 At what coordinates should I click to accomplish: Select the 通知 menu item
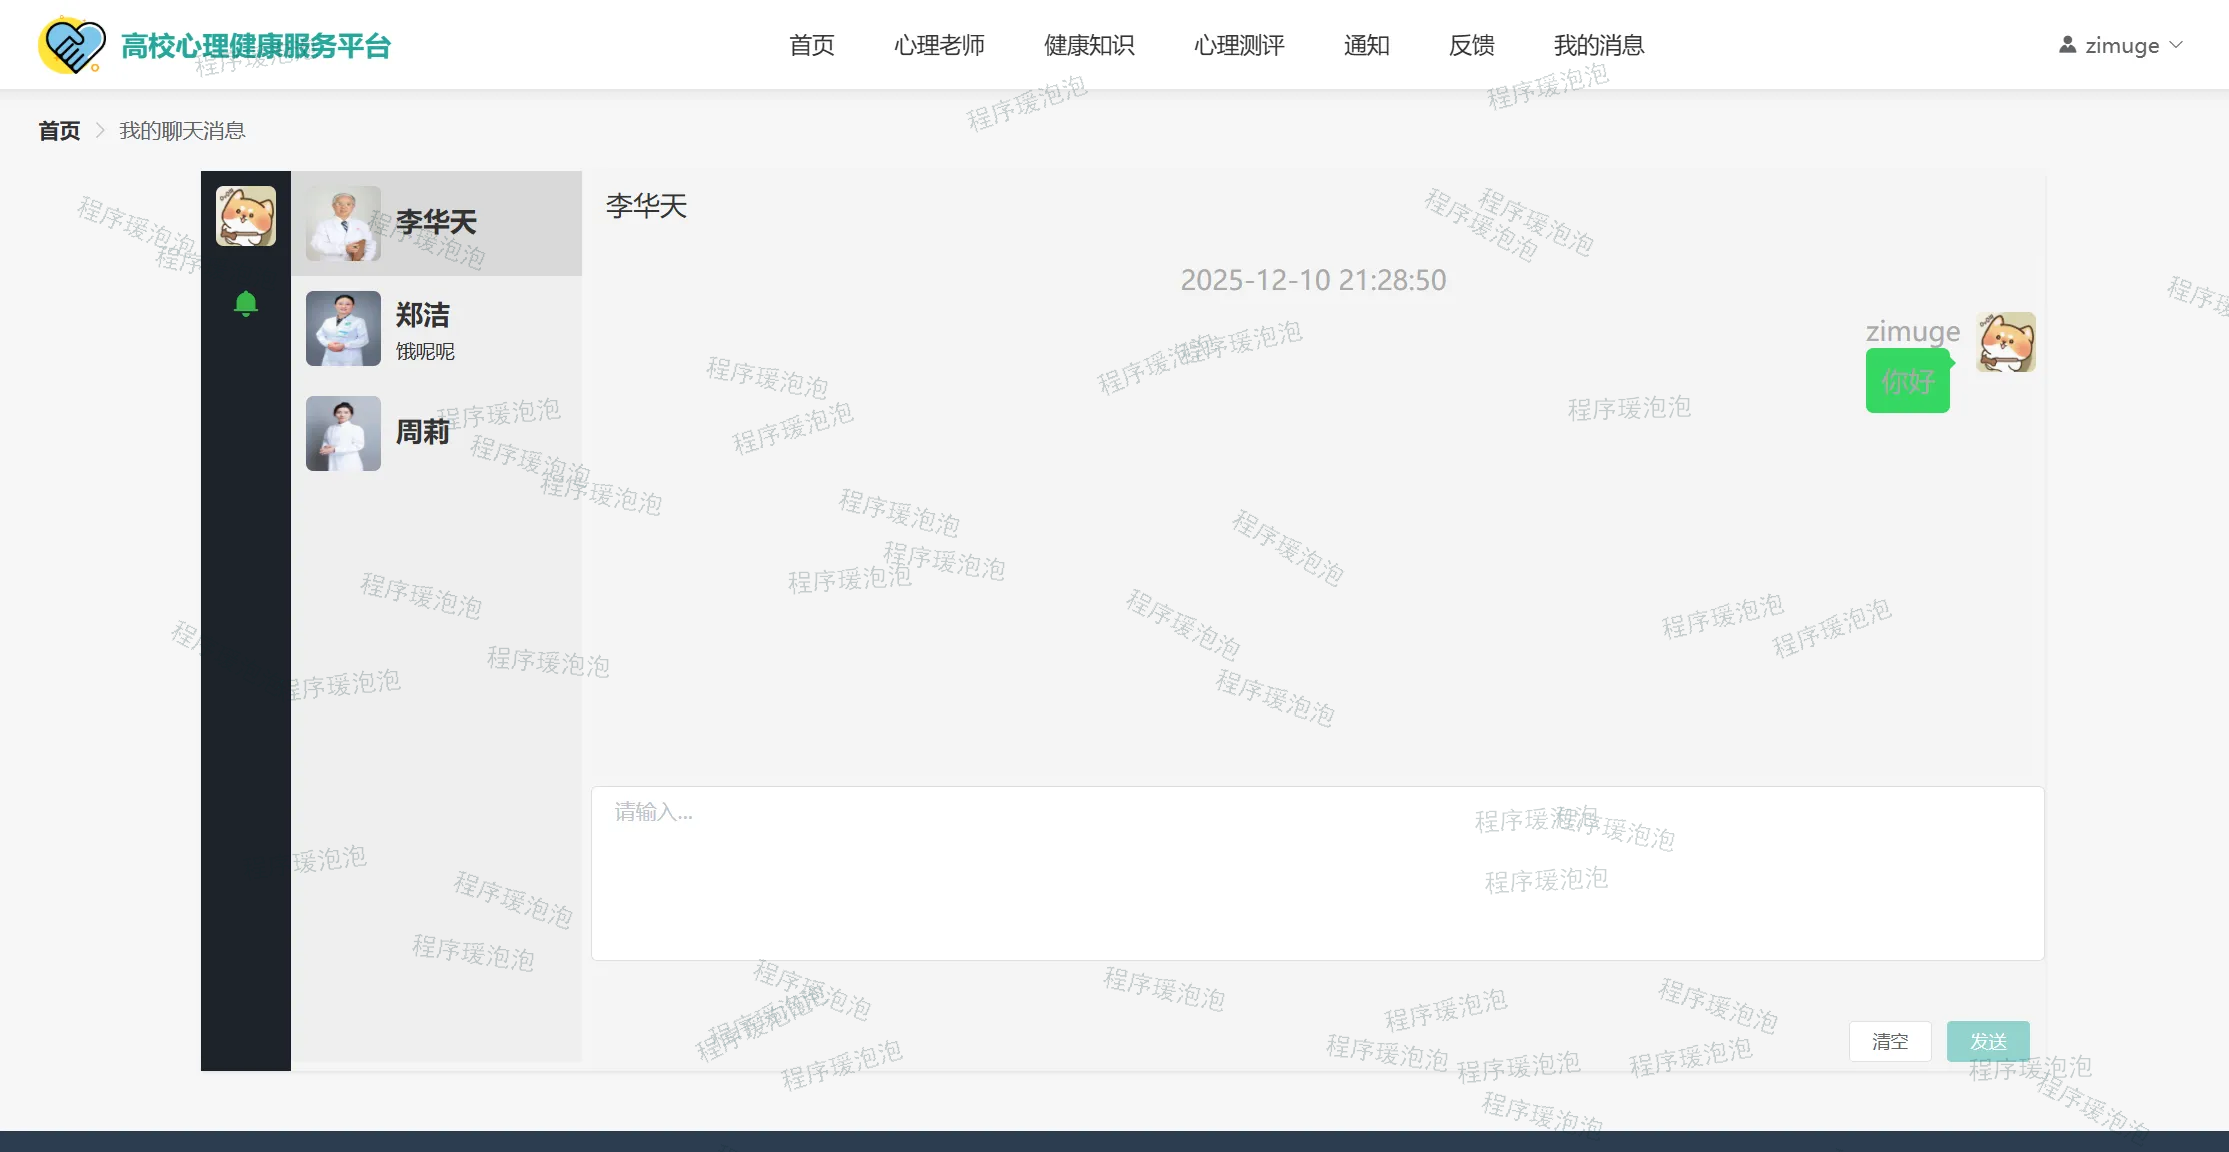(1366, 45)
